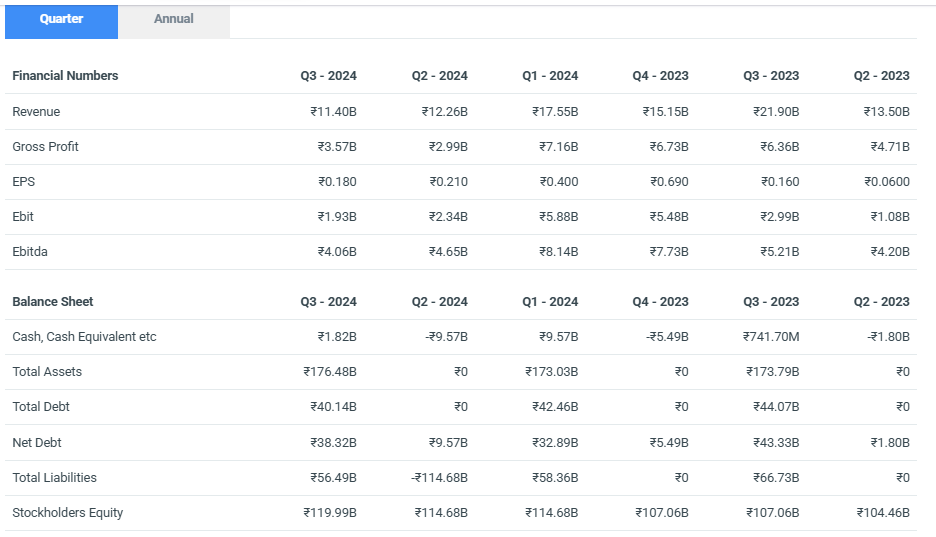Click the Balance Sheet section header
Screen dimensions: 936x537
[52, 302]
